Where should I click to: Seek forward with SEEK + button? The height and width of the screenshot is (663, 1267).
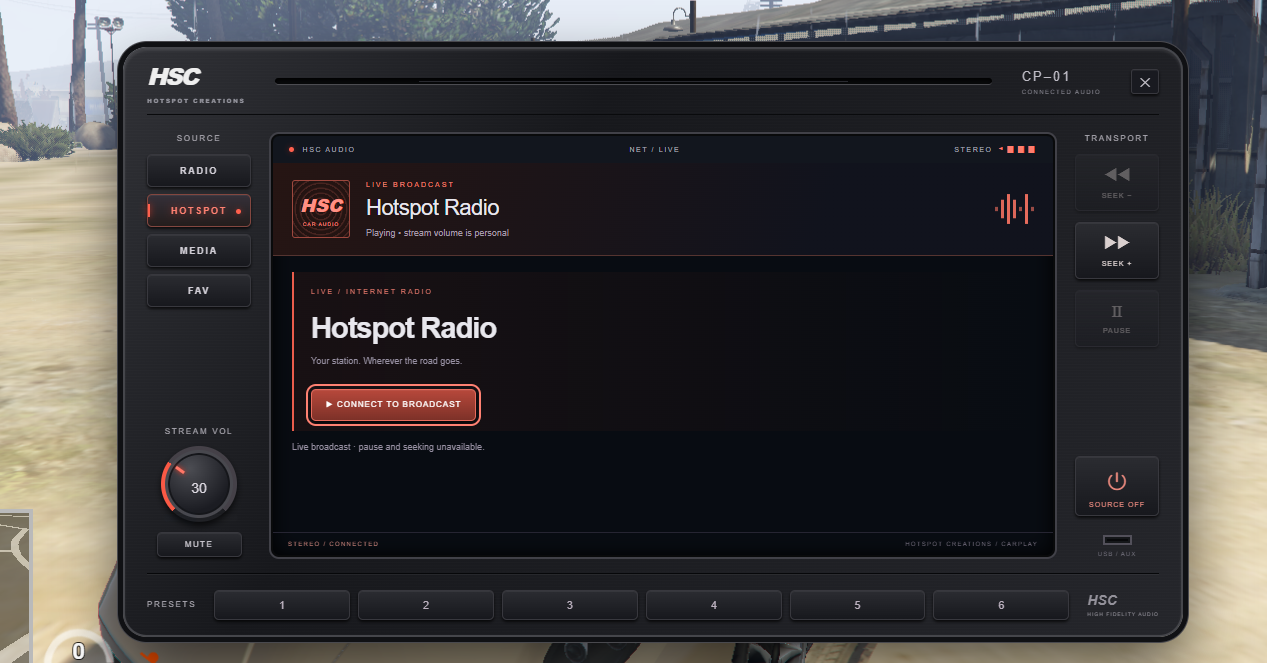pos(1116,250)
